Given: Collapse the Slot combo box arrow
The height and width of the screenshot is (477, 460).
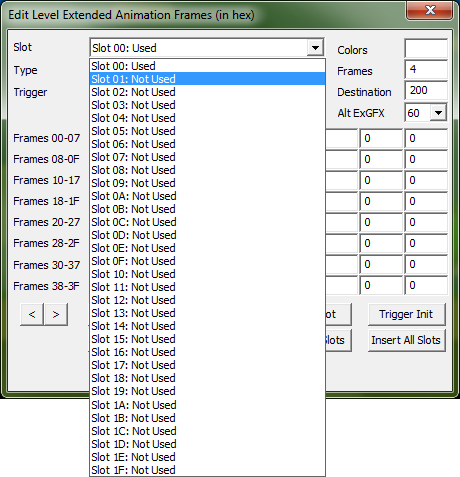Looking at the screenshot, I should pyautogui.click(x=315, y=48).
